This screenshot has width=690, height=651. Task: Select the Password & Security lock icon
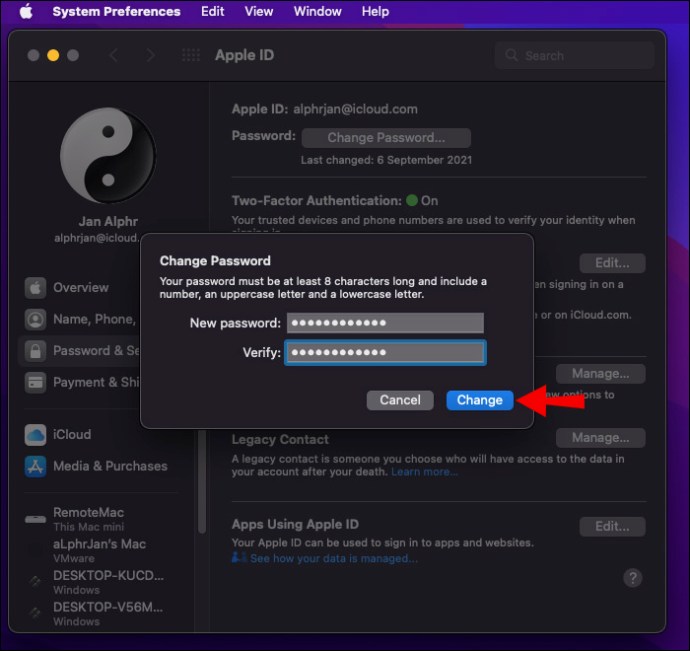35,351
